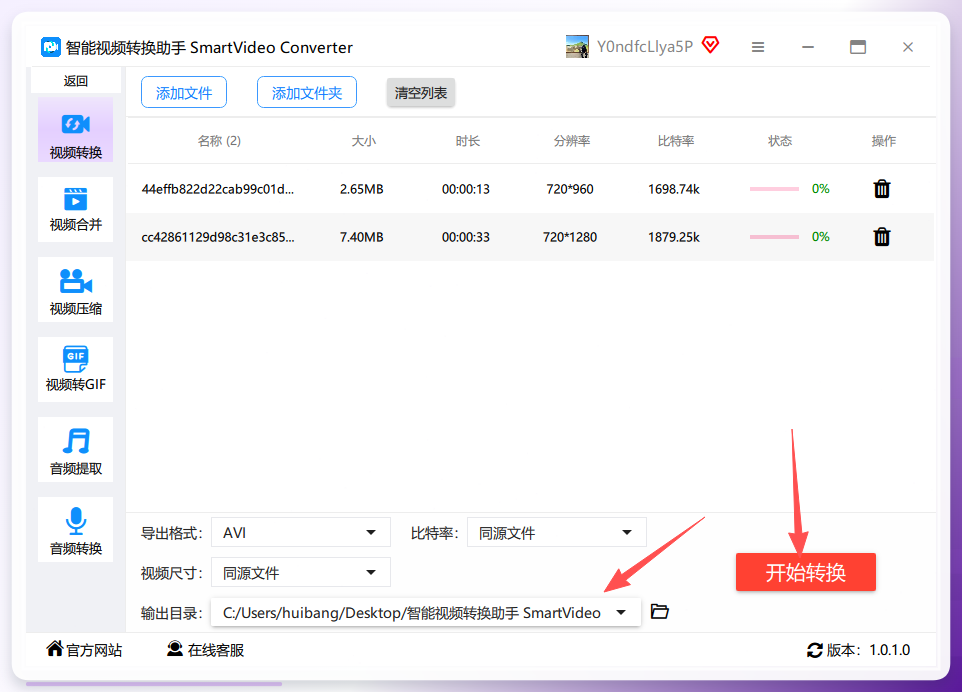Click 添加文件 to add a file
The image size is (962, 692).
(184, 93)
